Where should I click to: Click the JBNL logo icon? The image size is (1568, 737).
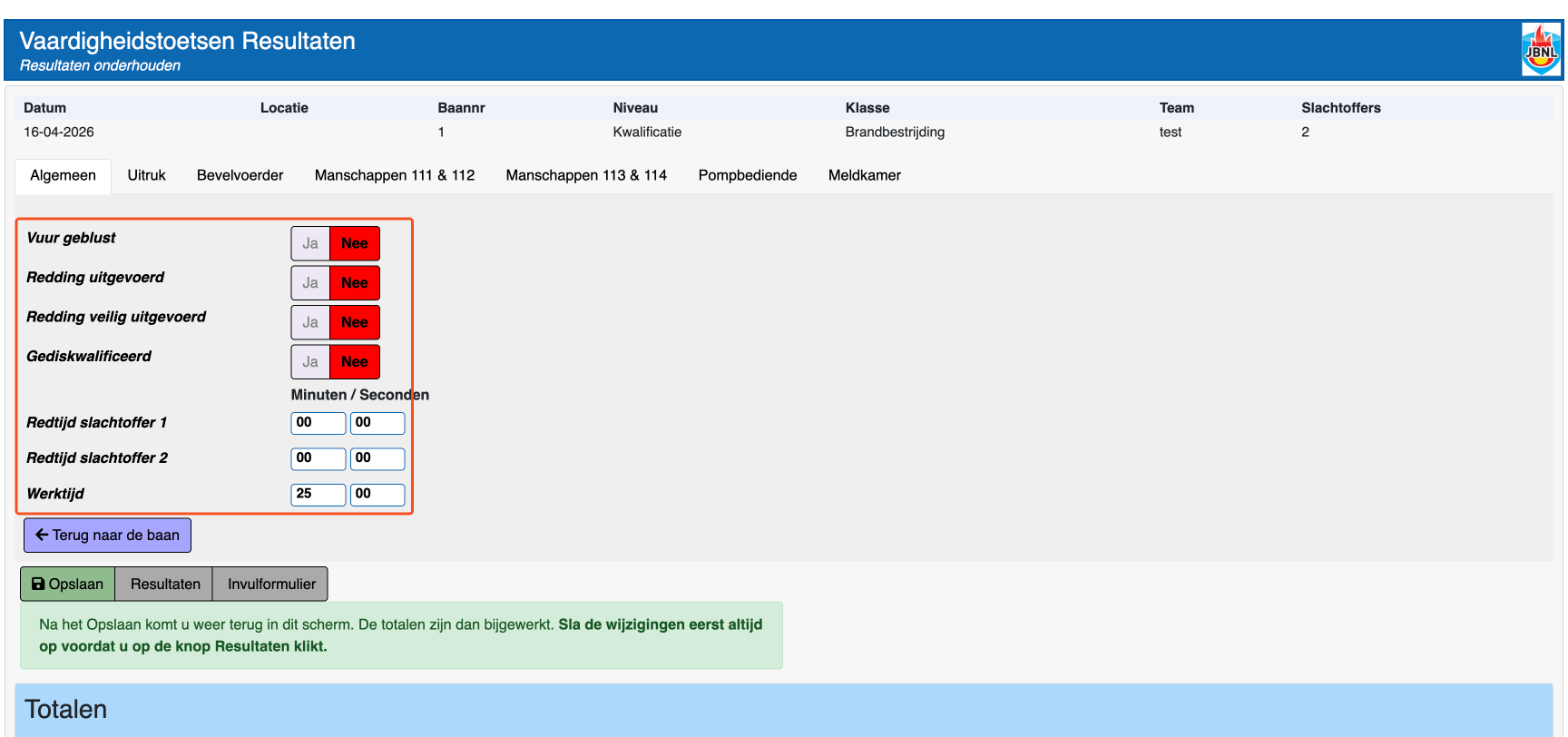(x=1539, y=50)
